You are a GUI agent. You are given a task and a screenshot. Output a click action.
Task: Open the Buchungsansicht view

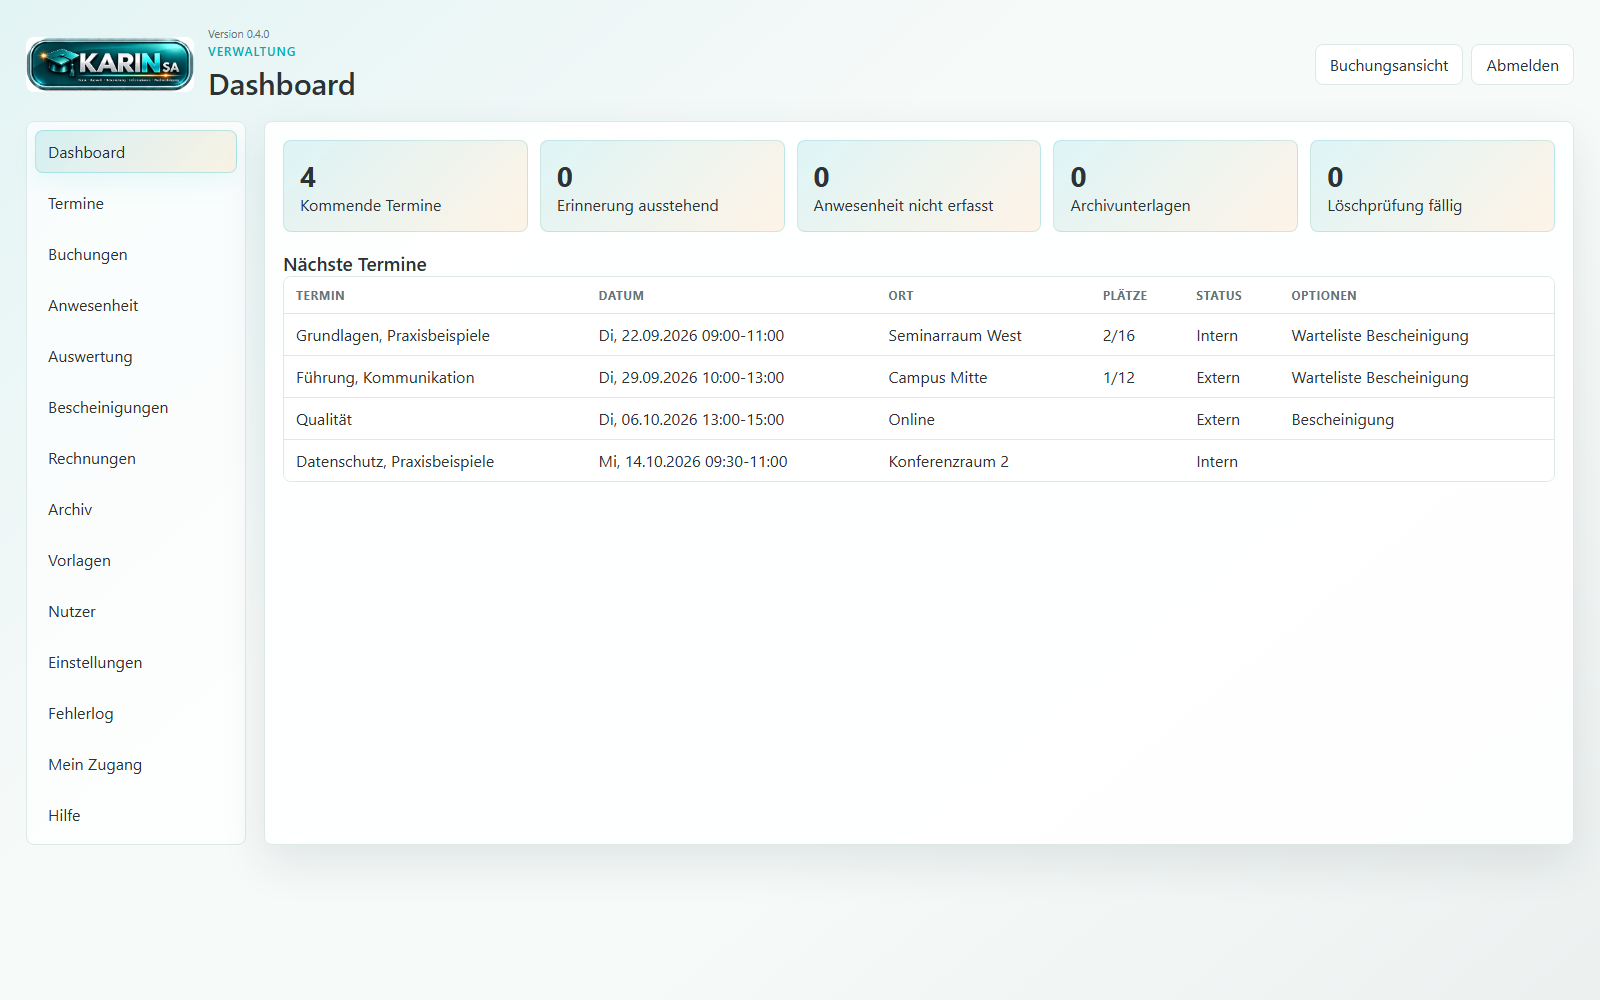(1389, 65)
